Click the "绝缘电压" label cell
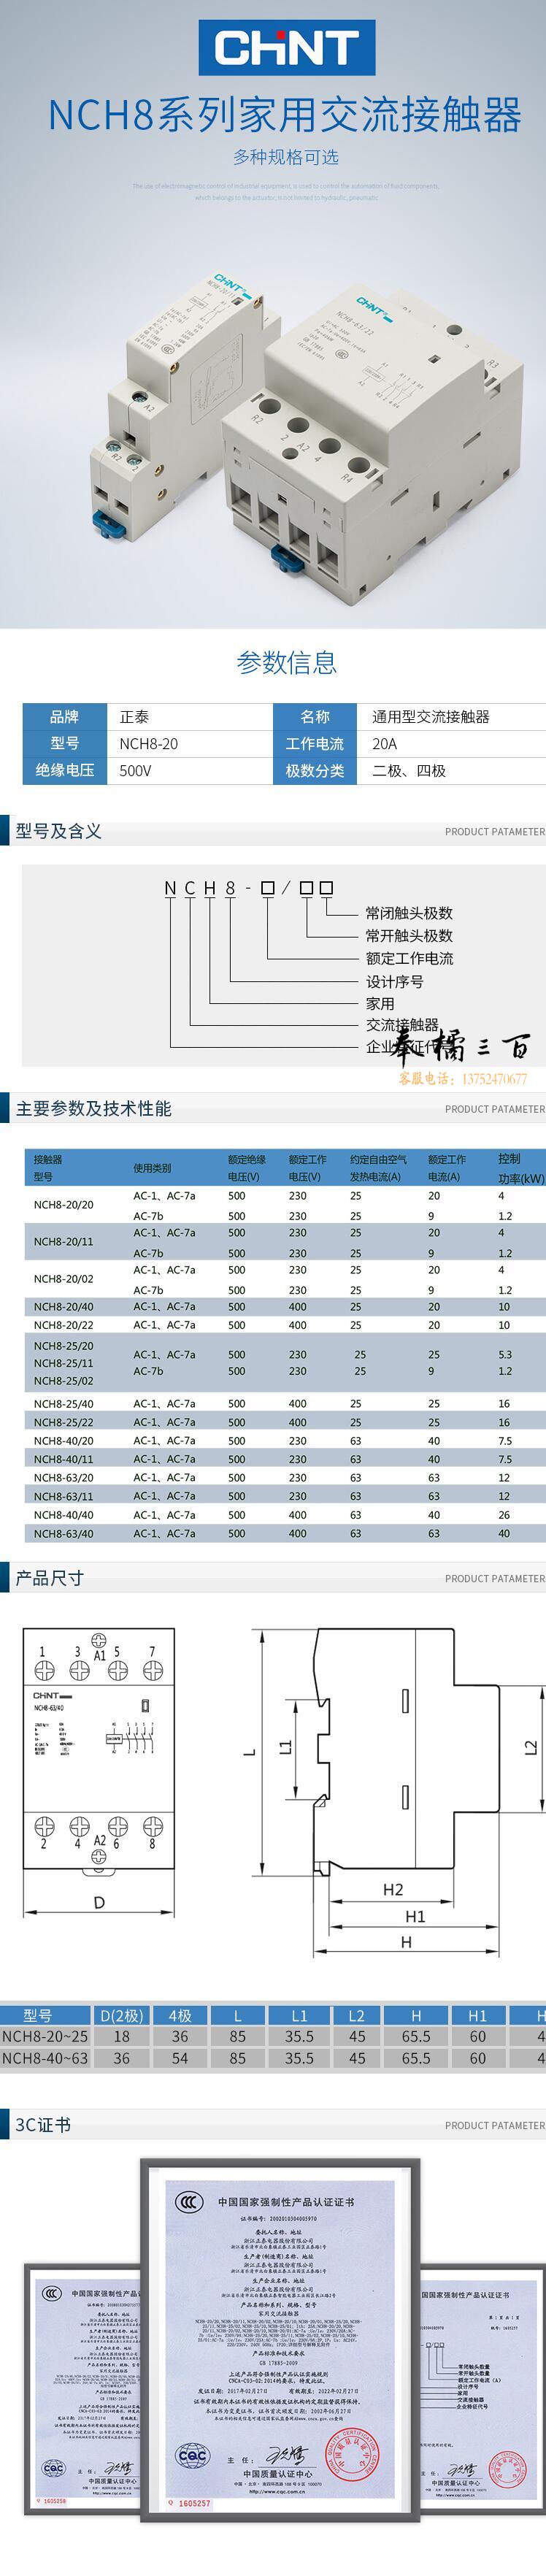 coord(64,770)
